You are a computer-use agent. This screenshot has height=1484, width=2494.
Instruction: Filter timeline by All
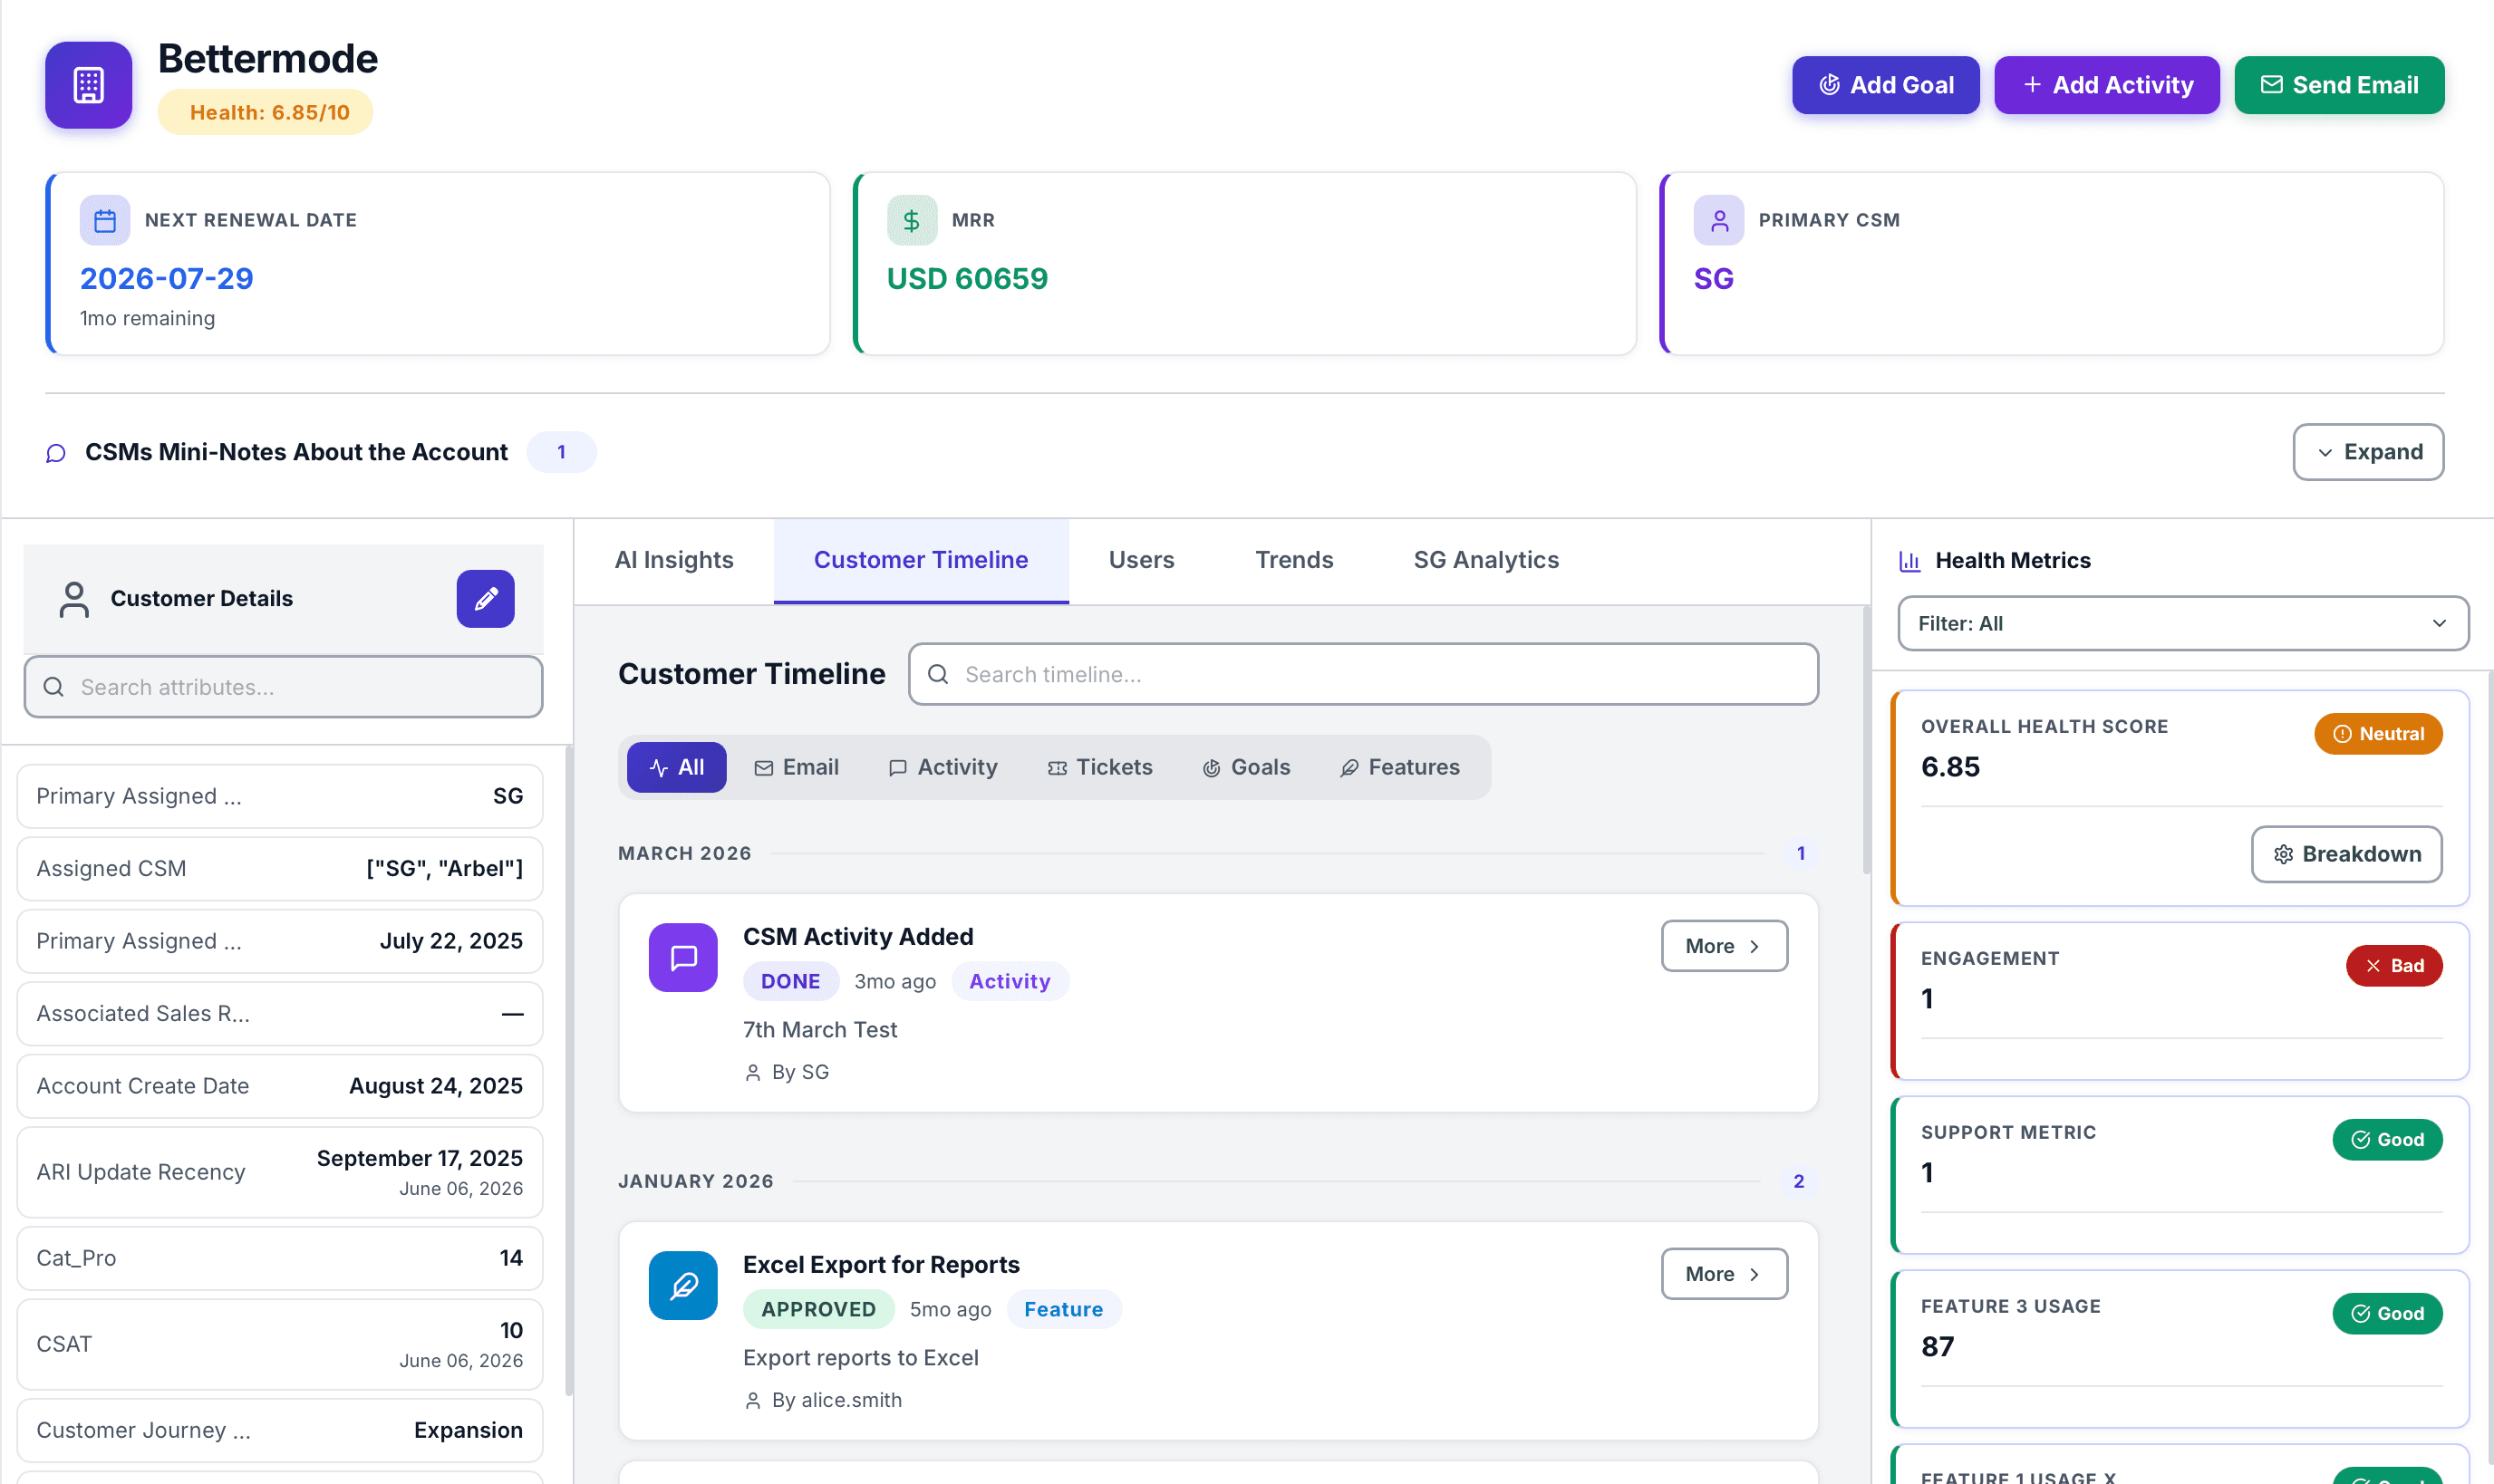tap(676, 767)
